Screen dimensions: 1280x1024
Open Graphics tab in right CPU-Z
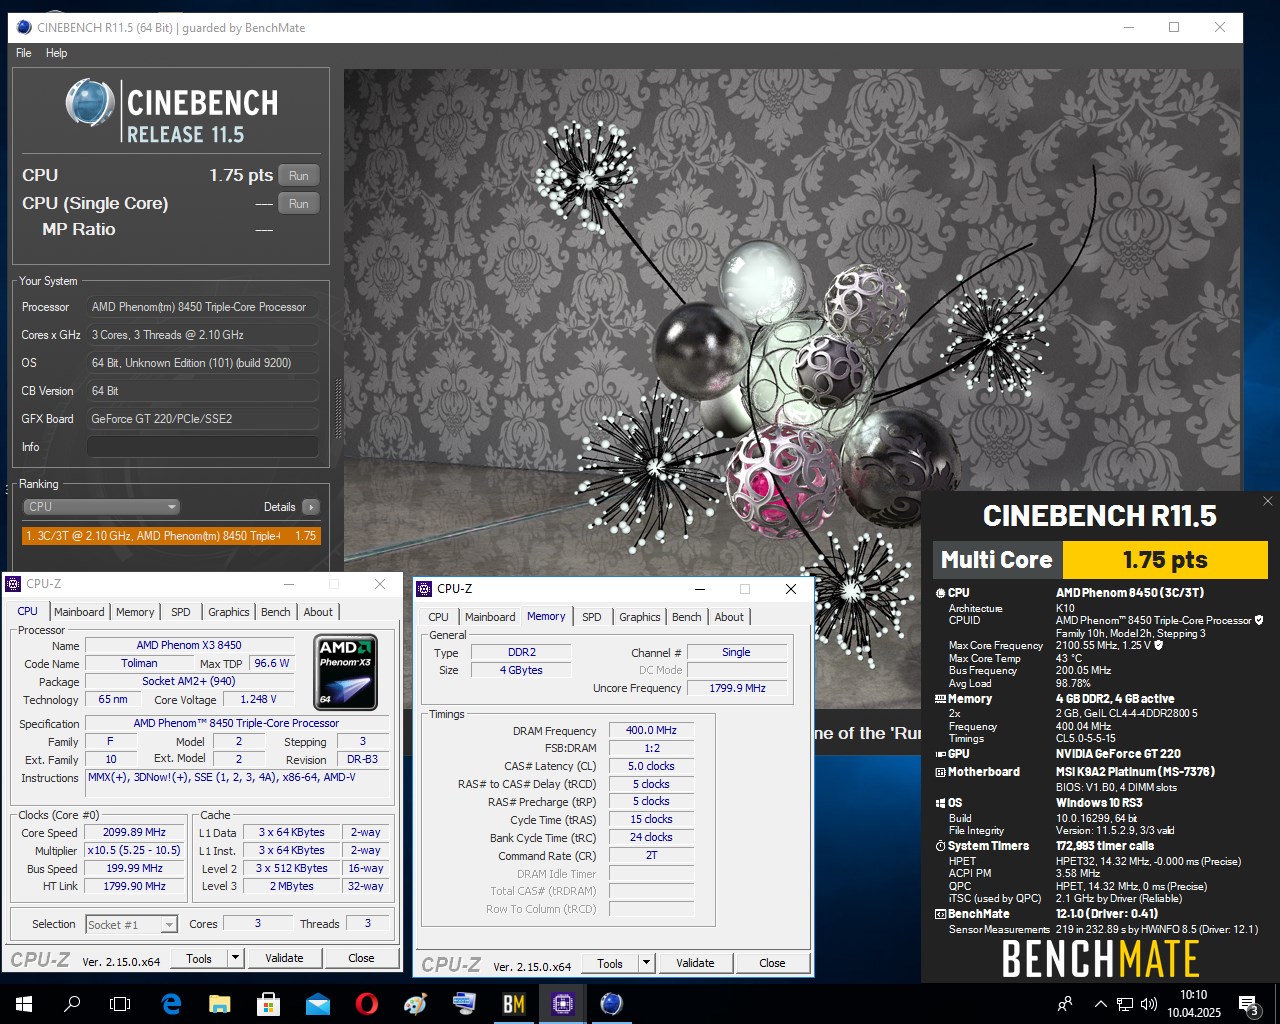click(640, 617)
